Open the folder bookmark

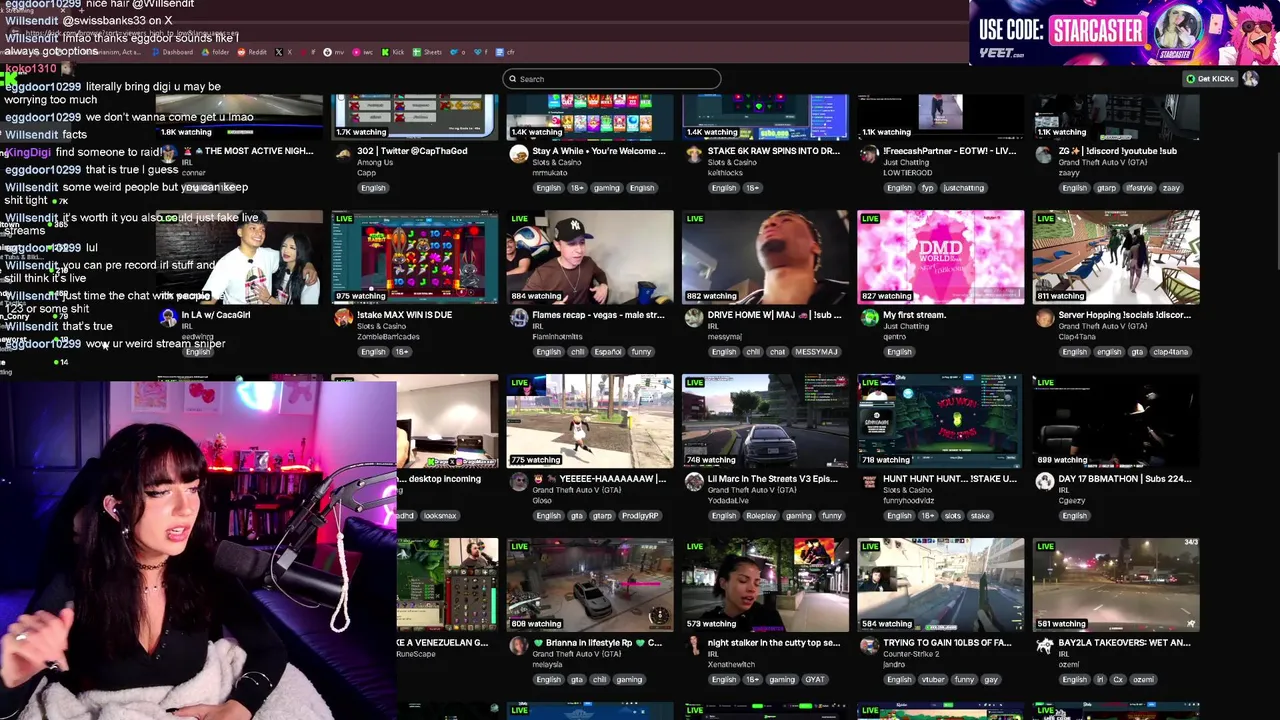pos(216,52)
